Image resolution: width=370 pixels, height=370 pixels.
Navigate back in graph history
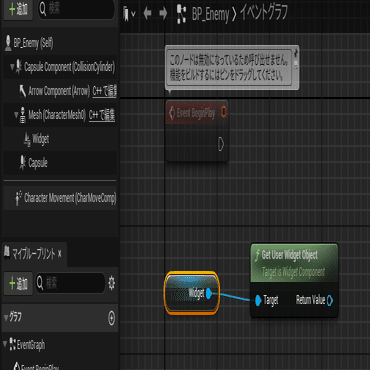[147, 14]
